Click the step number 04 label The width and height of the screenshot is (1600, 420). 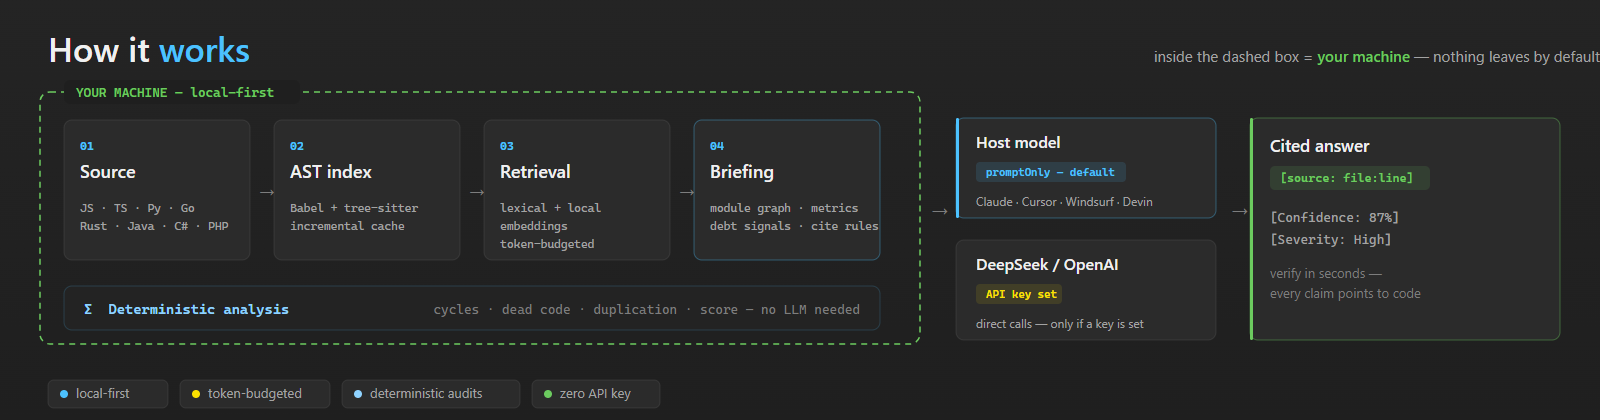click(x=717, y=146)
